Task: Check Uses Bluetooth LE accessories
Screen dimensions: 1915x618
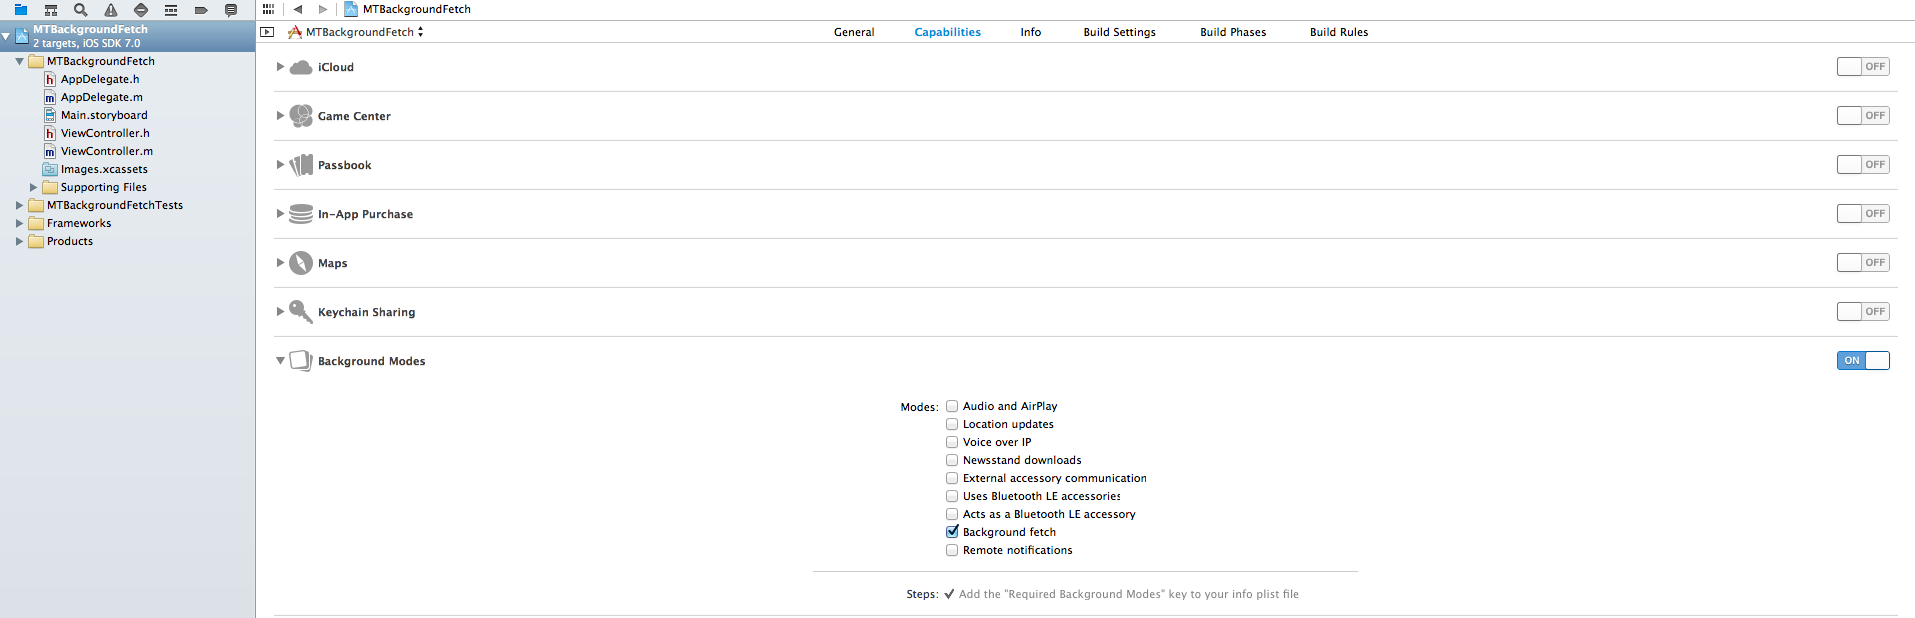Action: click(x=952, y=496)
